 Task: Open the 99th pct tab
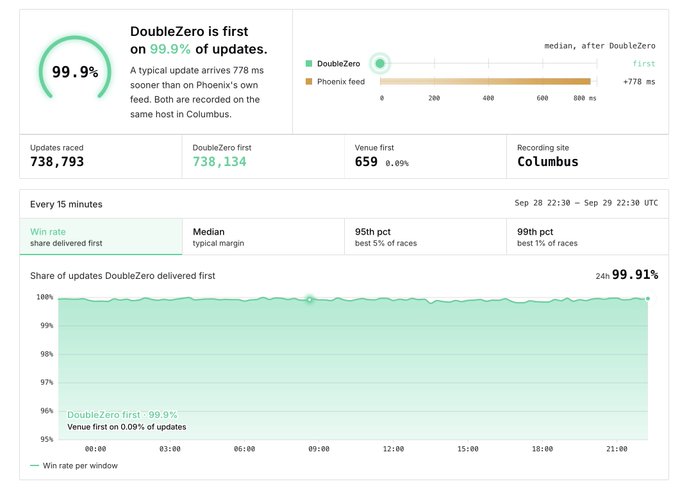click(x=587, y=237)
